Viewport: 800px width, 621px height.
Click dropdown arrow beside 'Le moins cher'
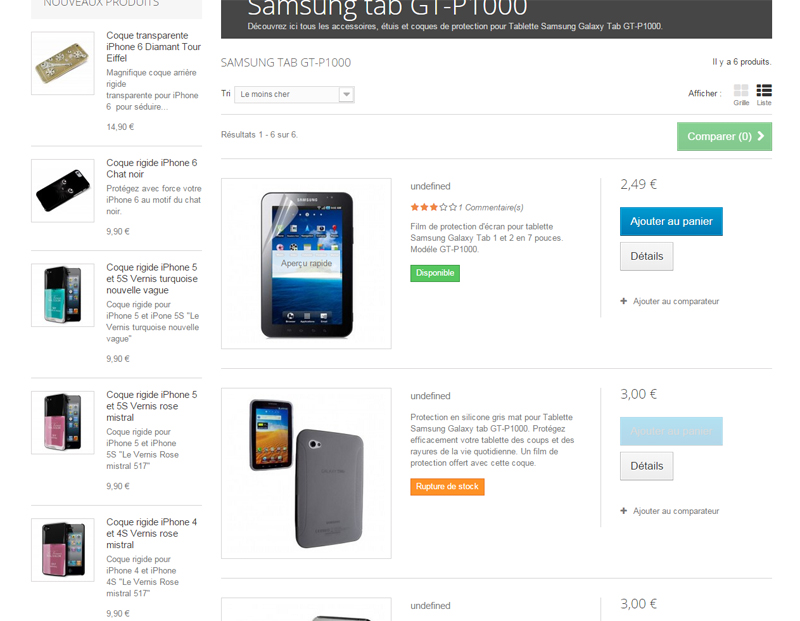[x=346, y=94]
